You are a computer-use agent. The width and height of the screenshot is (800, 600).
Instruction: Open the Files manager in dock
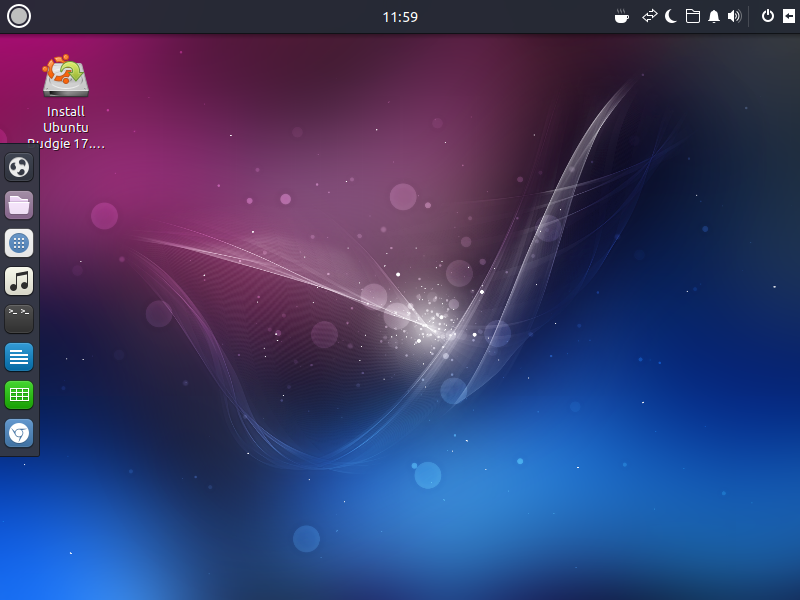pyautogui.click(x=19, y=205)
